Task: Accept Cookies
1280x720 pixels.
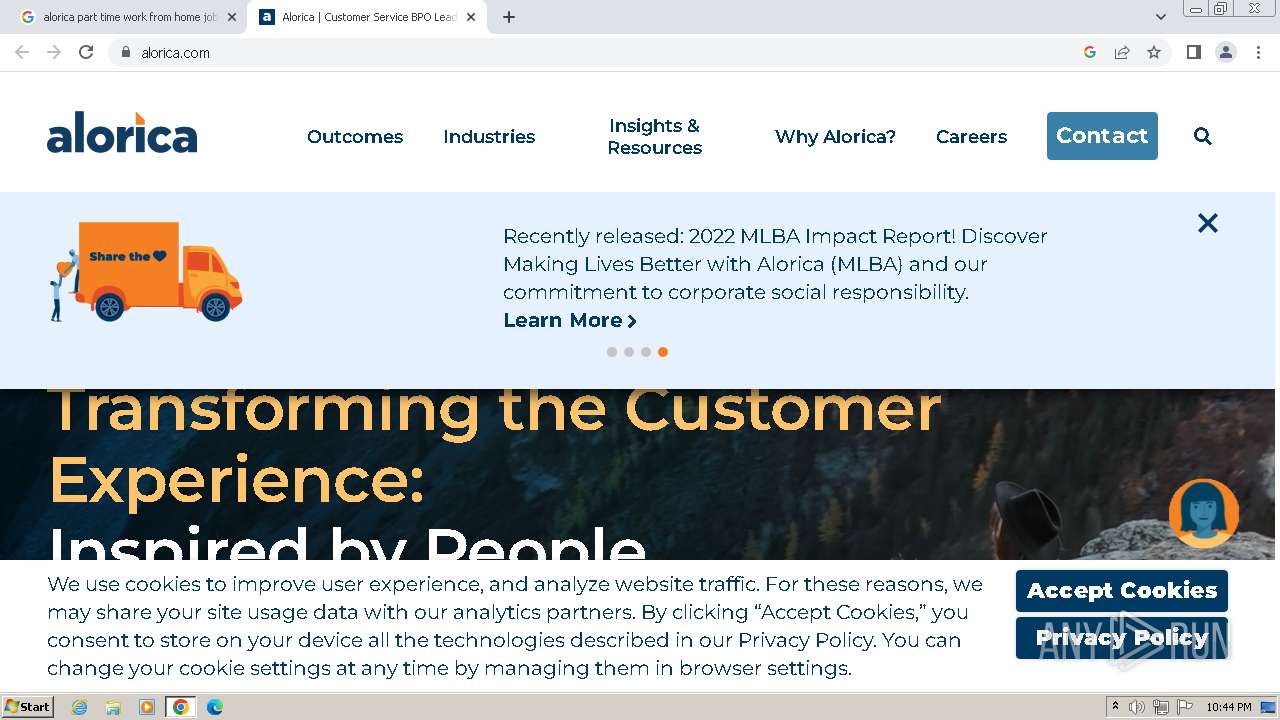Action: click(1122, 590)
